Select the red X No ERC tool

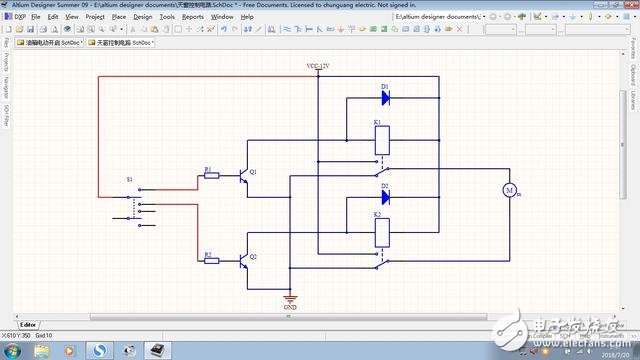tap(459, 29)
